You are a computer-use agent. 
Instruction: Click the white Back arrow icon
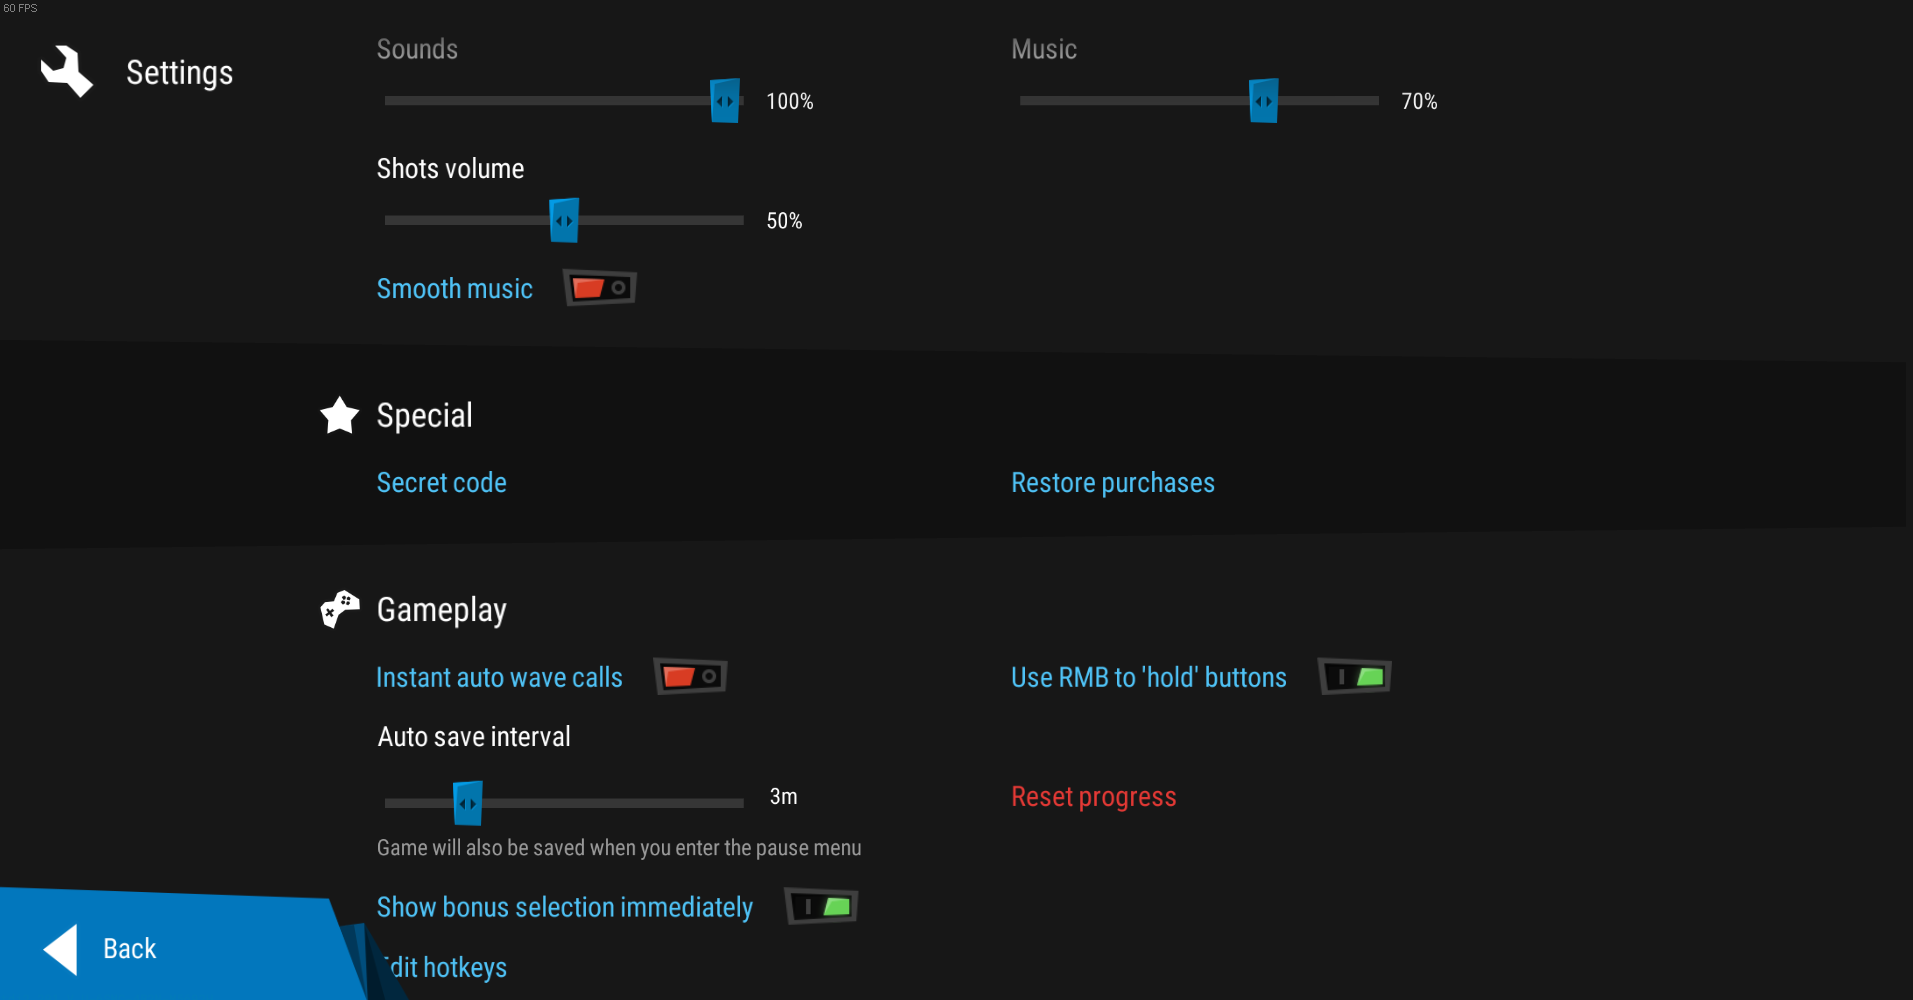point(62,949)
